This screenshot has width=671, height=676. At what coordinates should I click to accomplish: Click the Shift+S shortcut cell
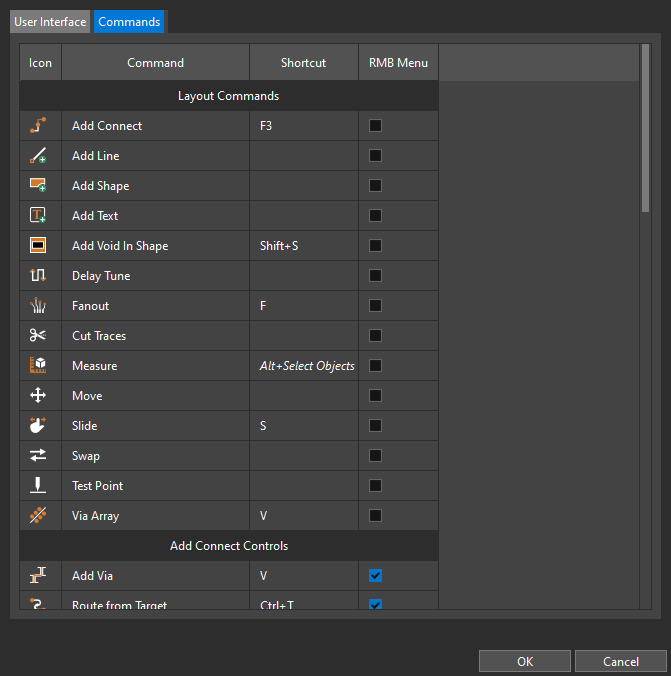tap(304, 245)
